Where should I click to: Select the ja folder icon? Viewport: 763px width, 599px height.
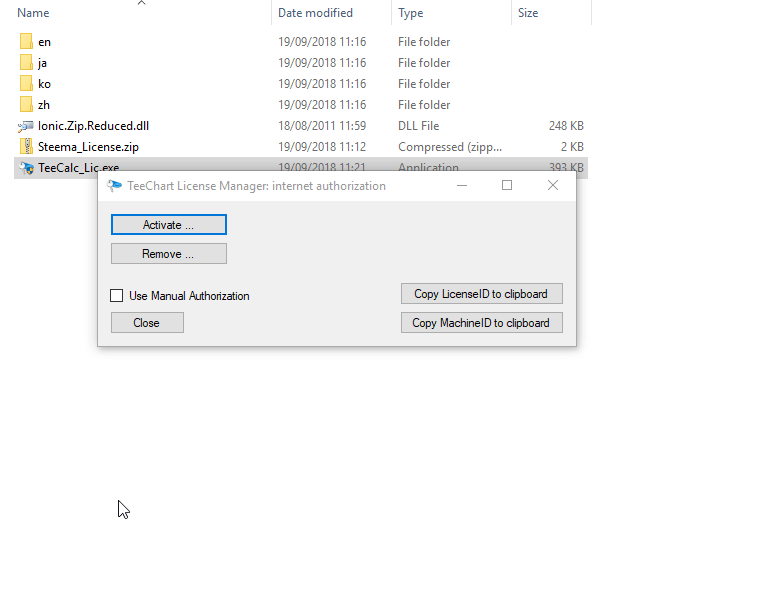point(26,63)
